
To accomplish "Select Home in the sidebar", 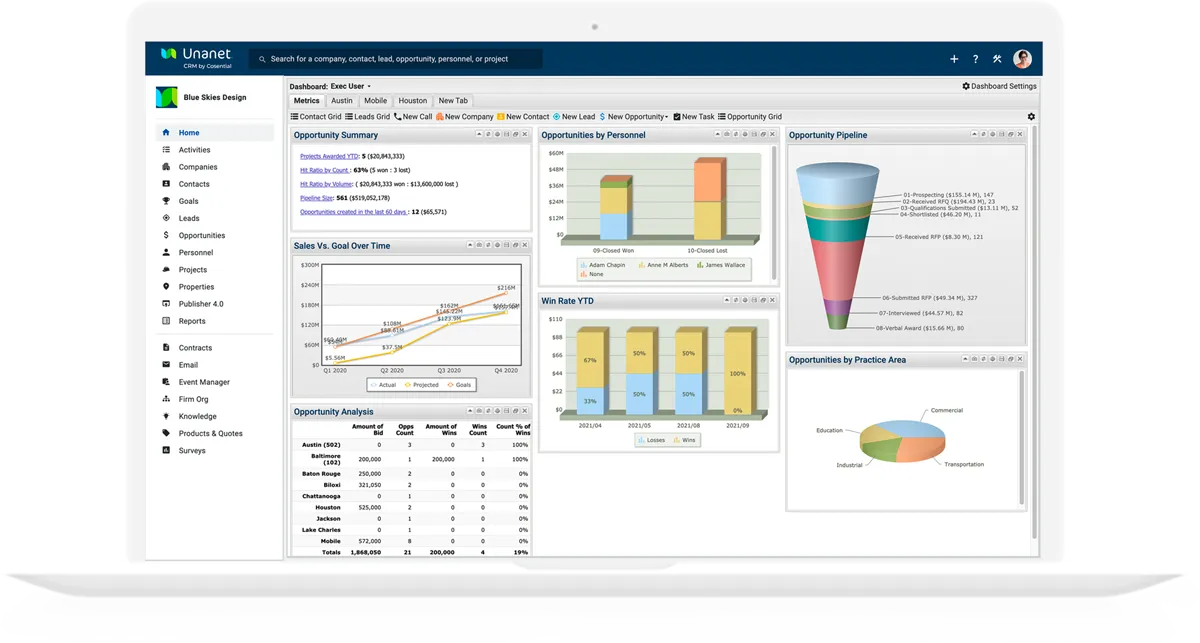I will click(x=215, y=132).
